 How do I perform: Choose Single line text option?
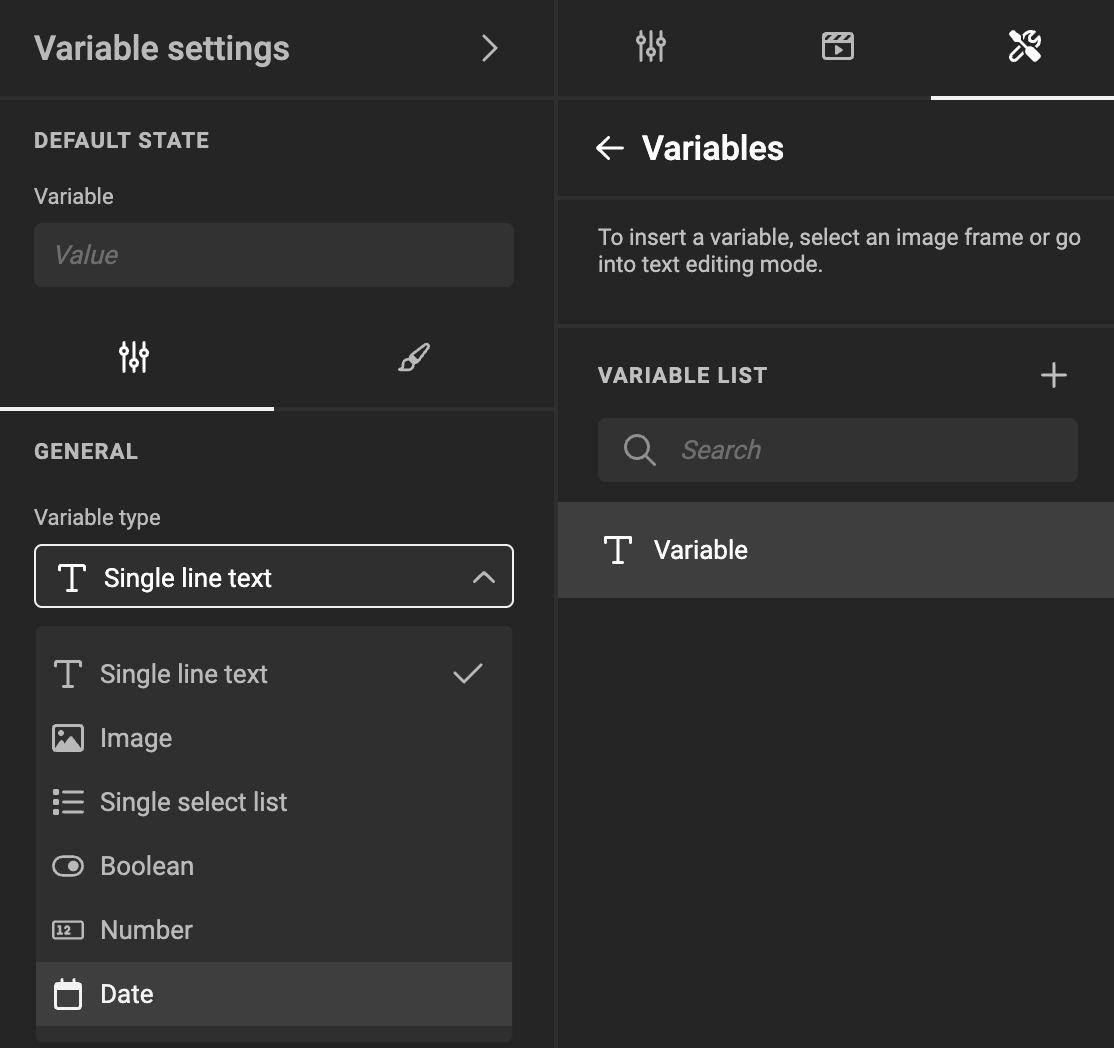(x=274, y=674)
